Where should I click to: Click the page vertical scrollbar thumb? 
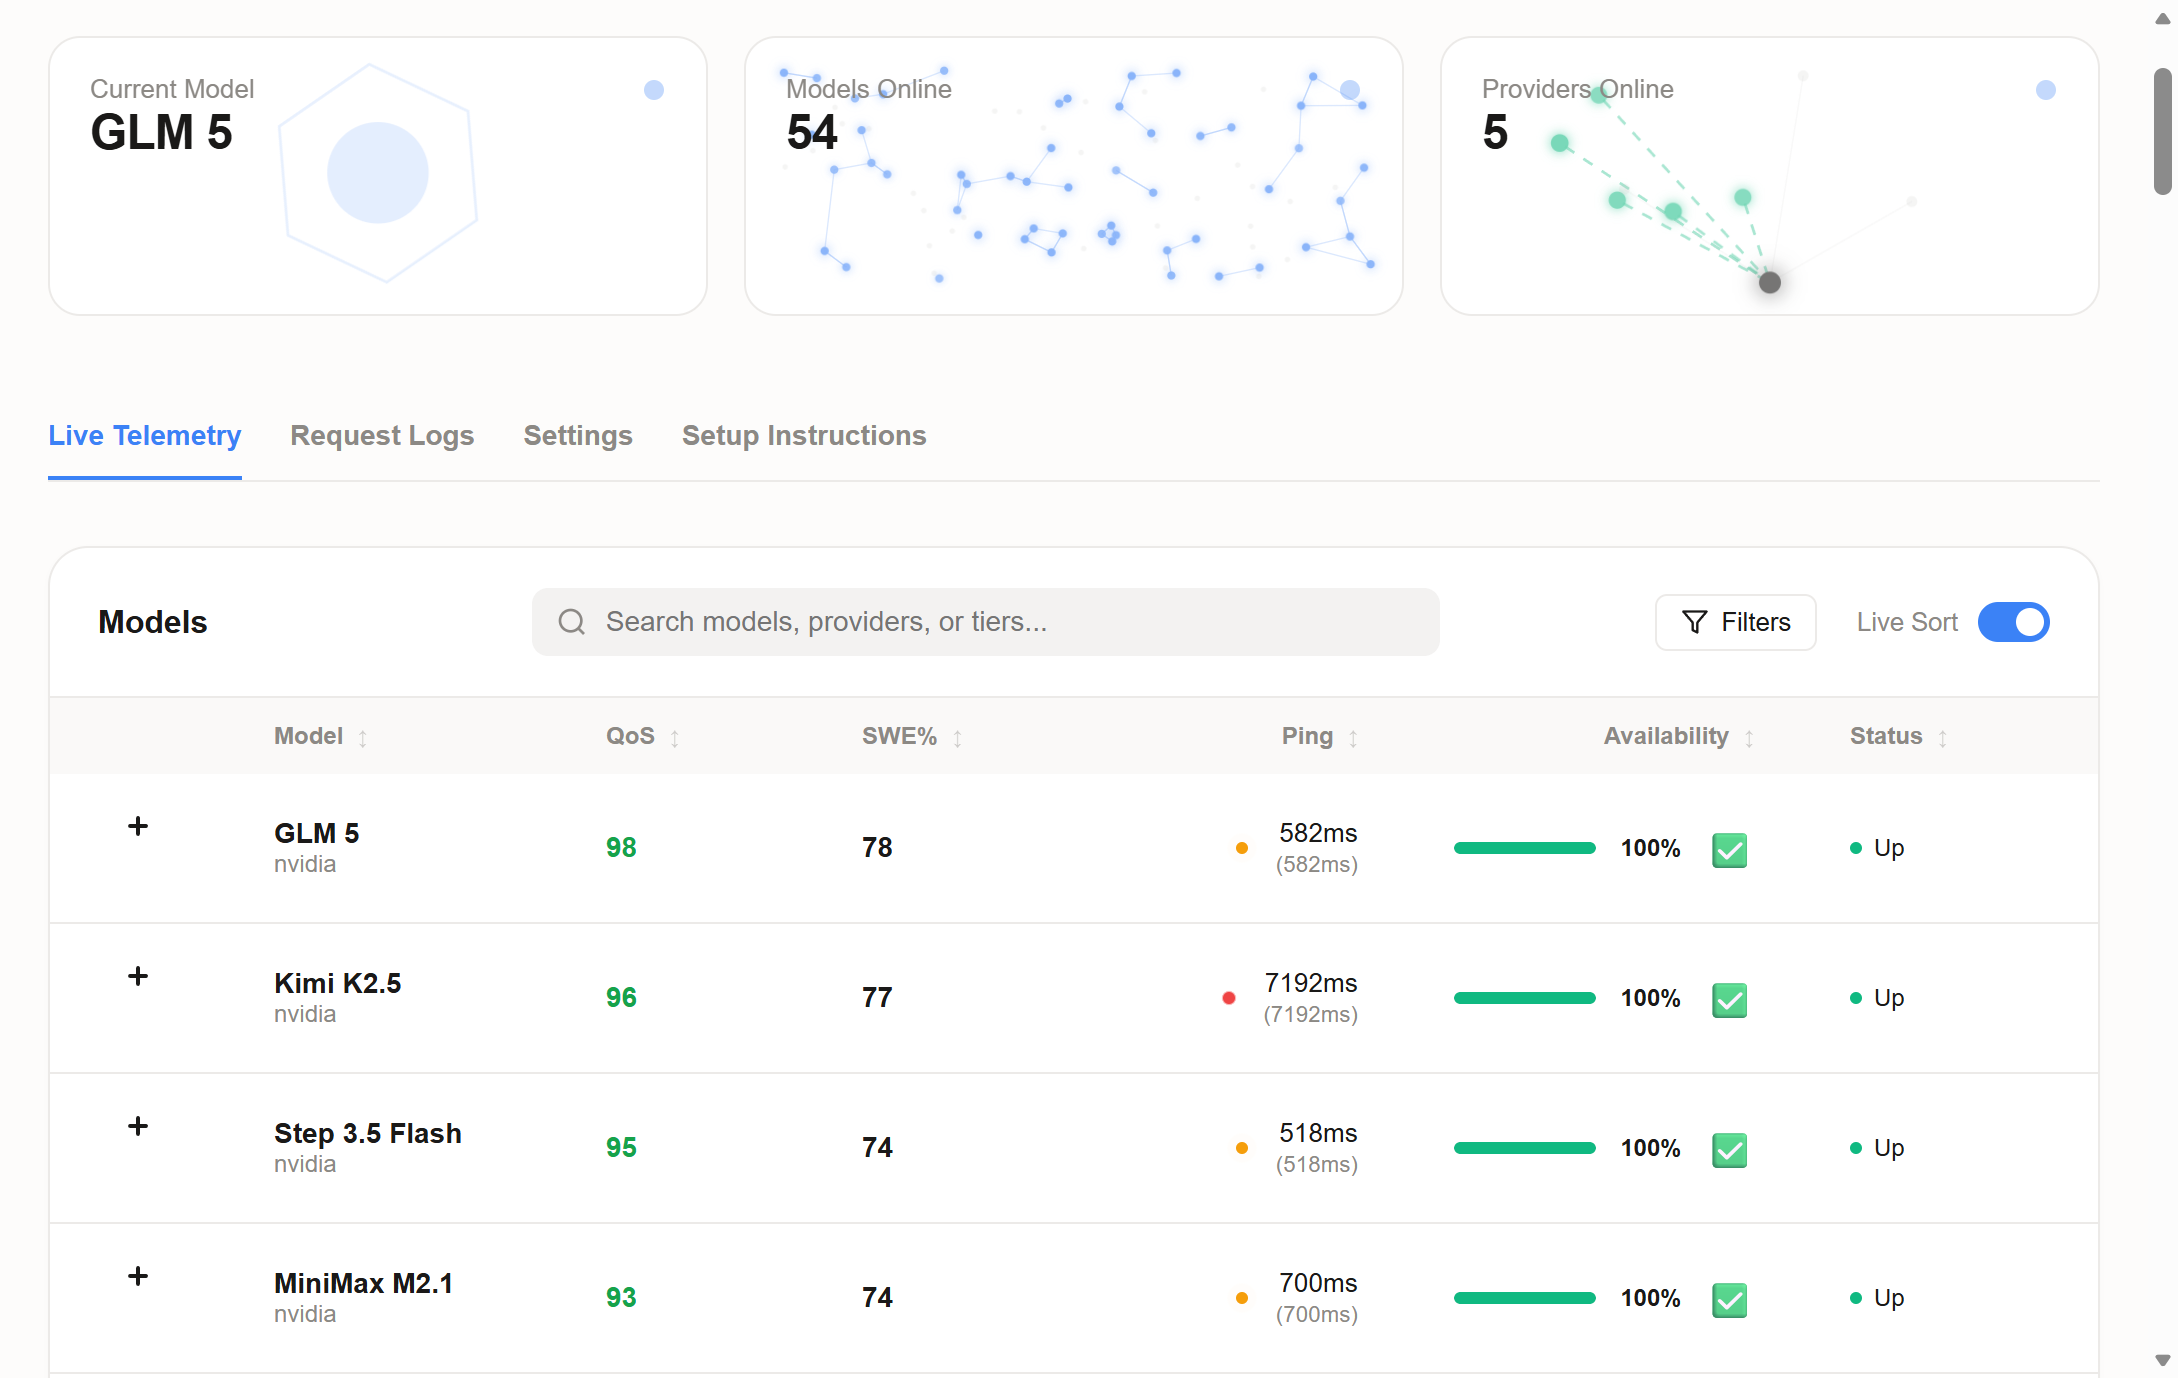coord(2163,131)
